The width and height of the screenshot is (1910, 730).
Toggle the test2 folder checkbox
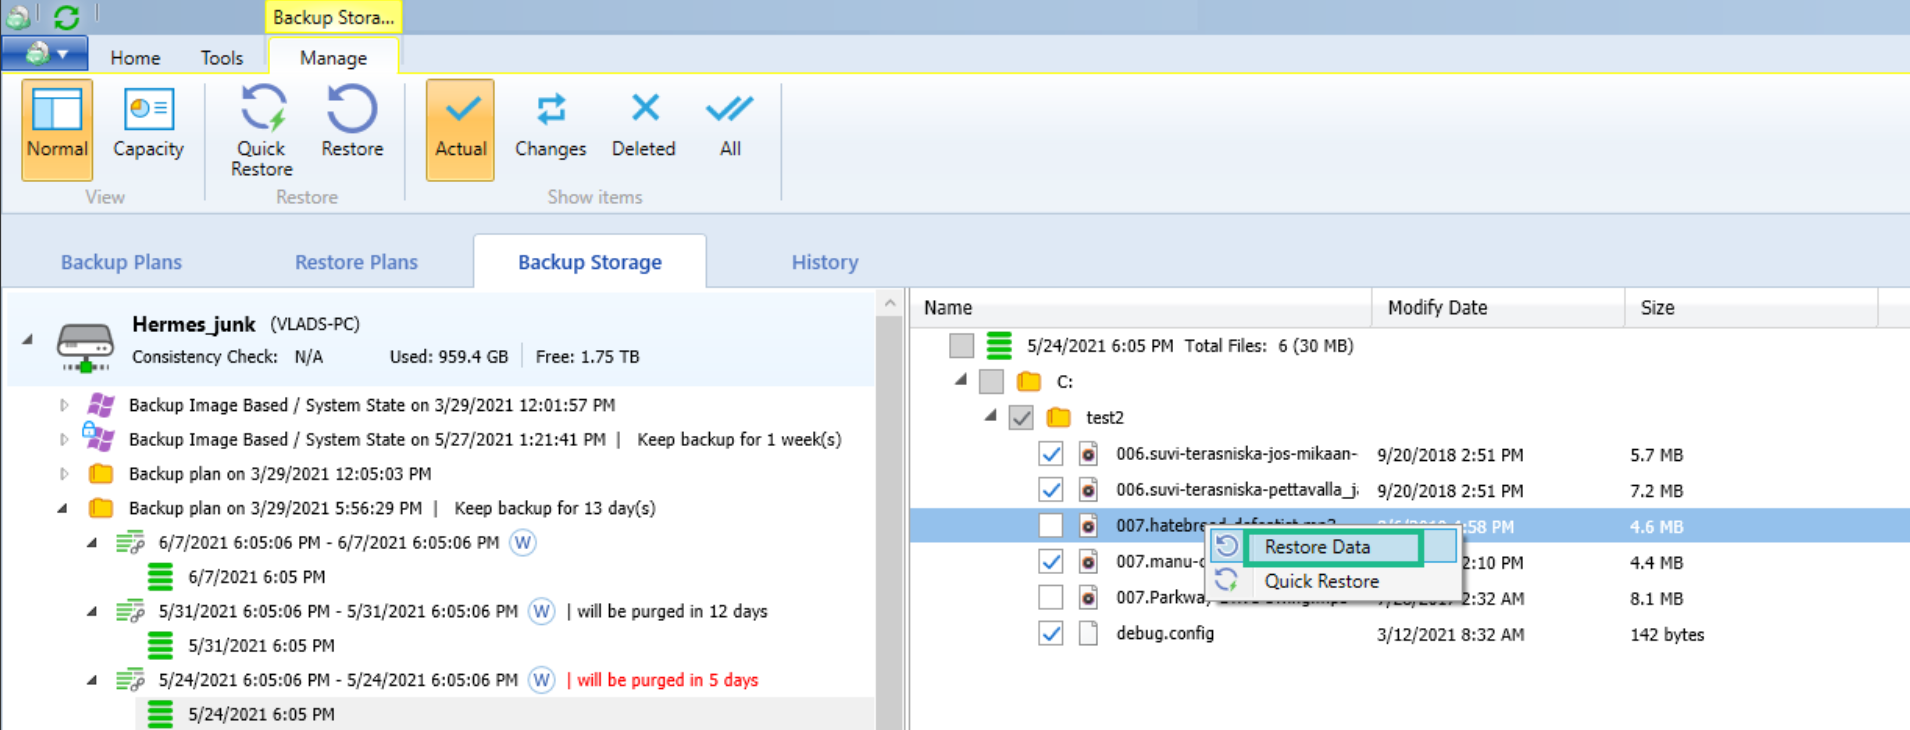1021,418
